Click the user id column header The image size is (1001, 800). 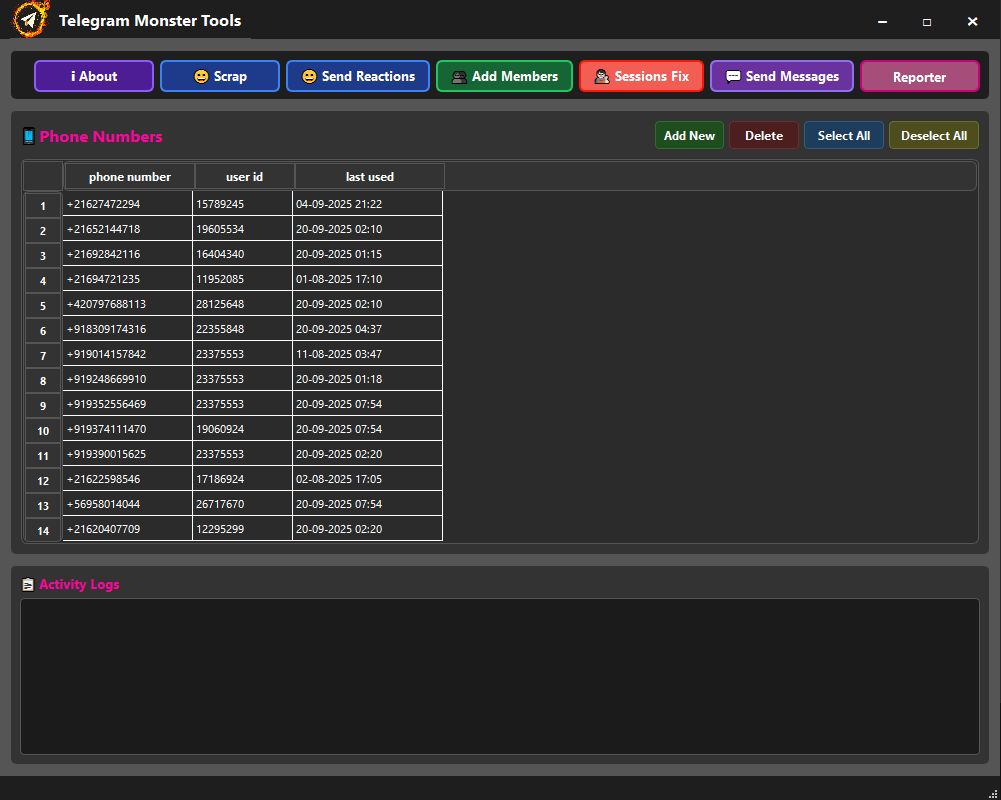tap(245, 177)
